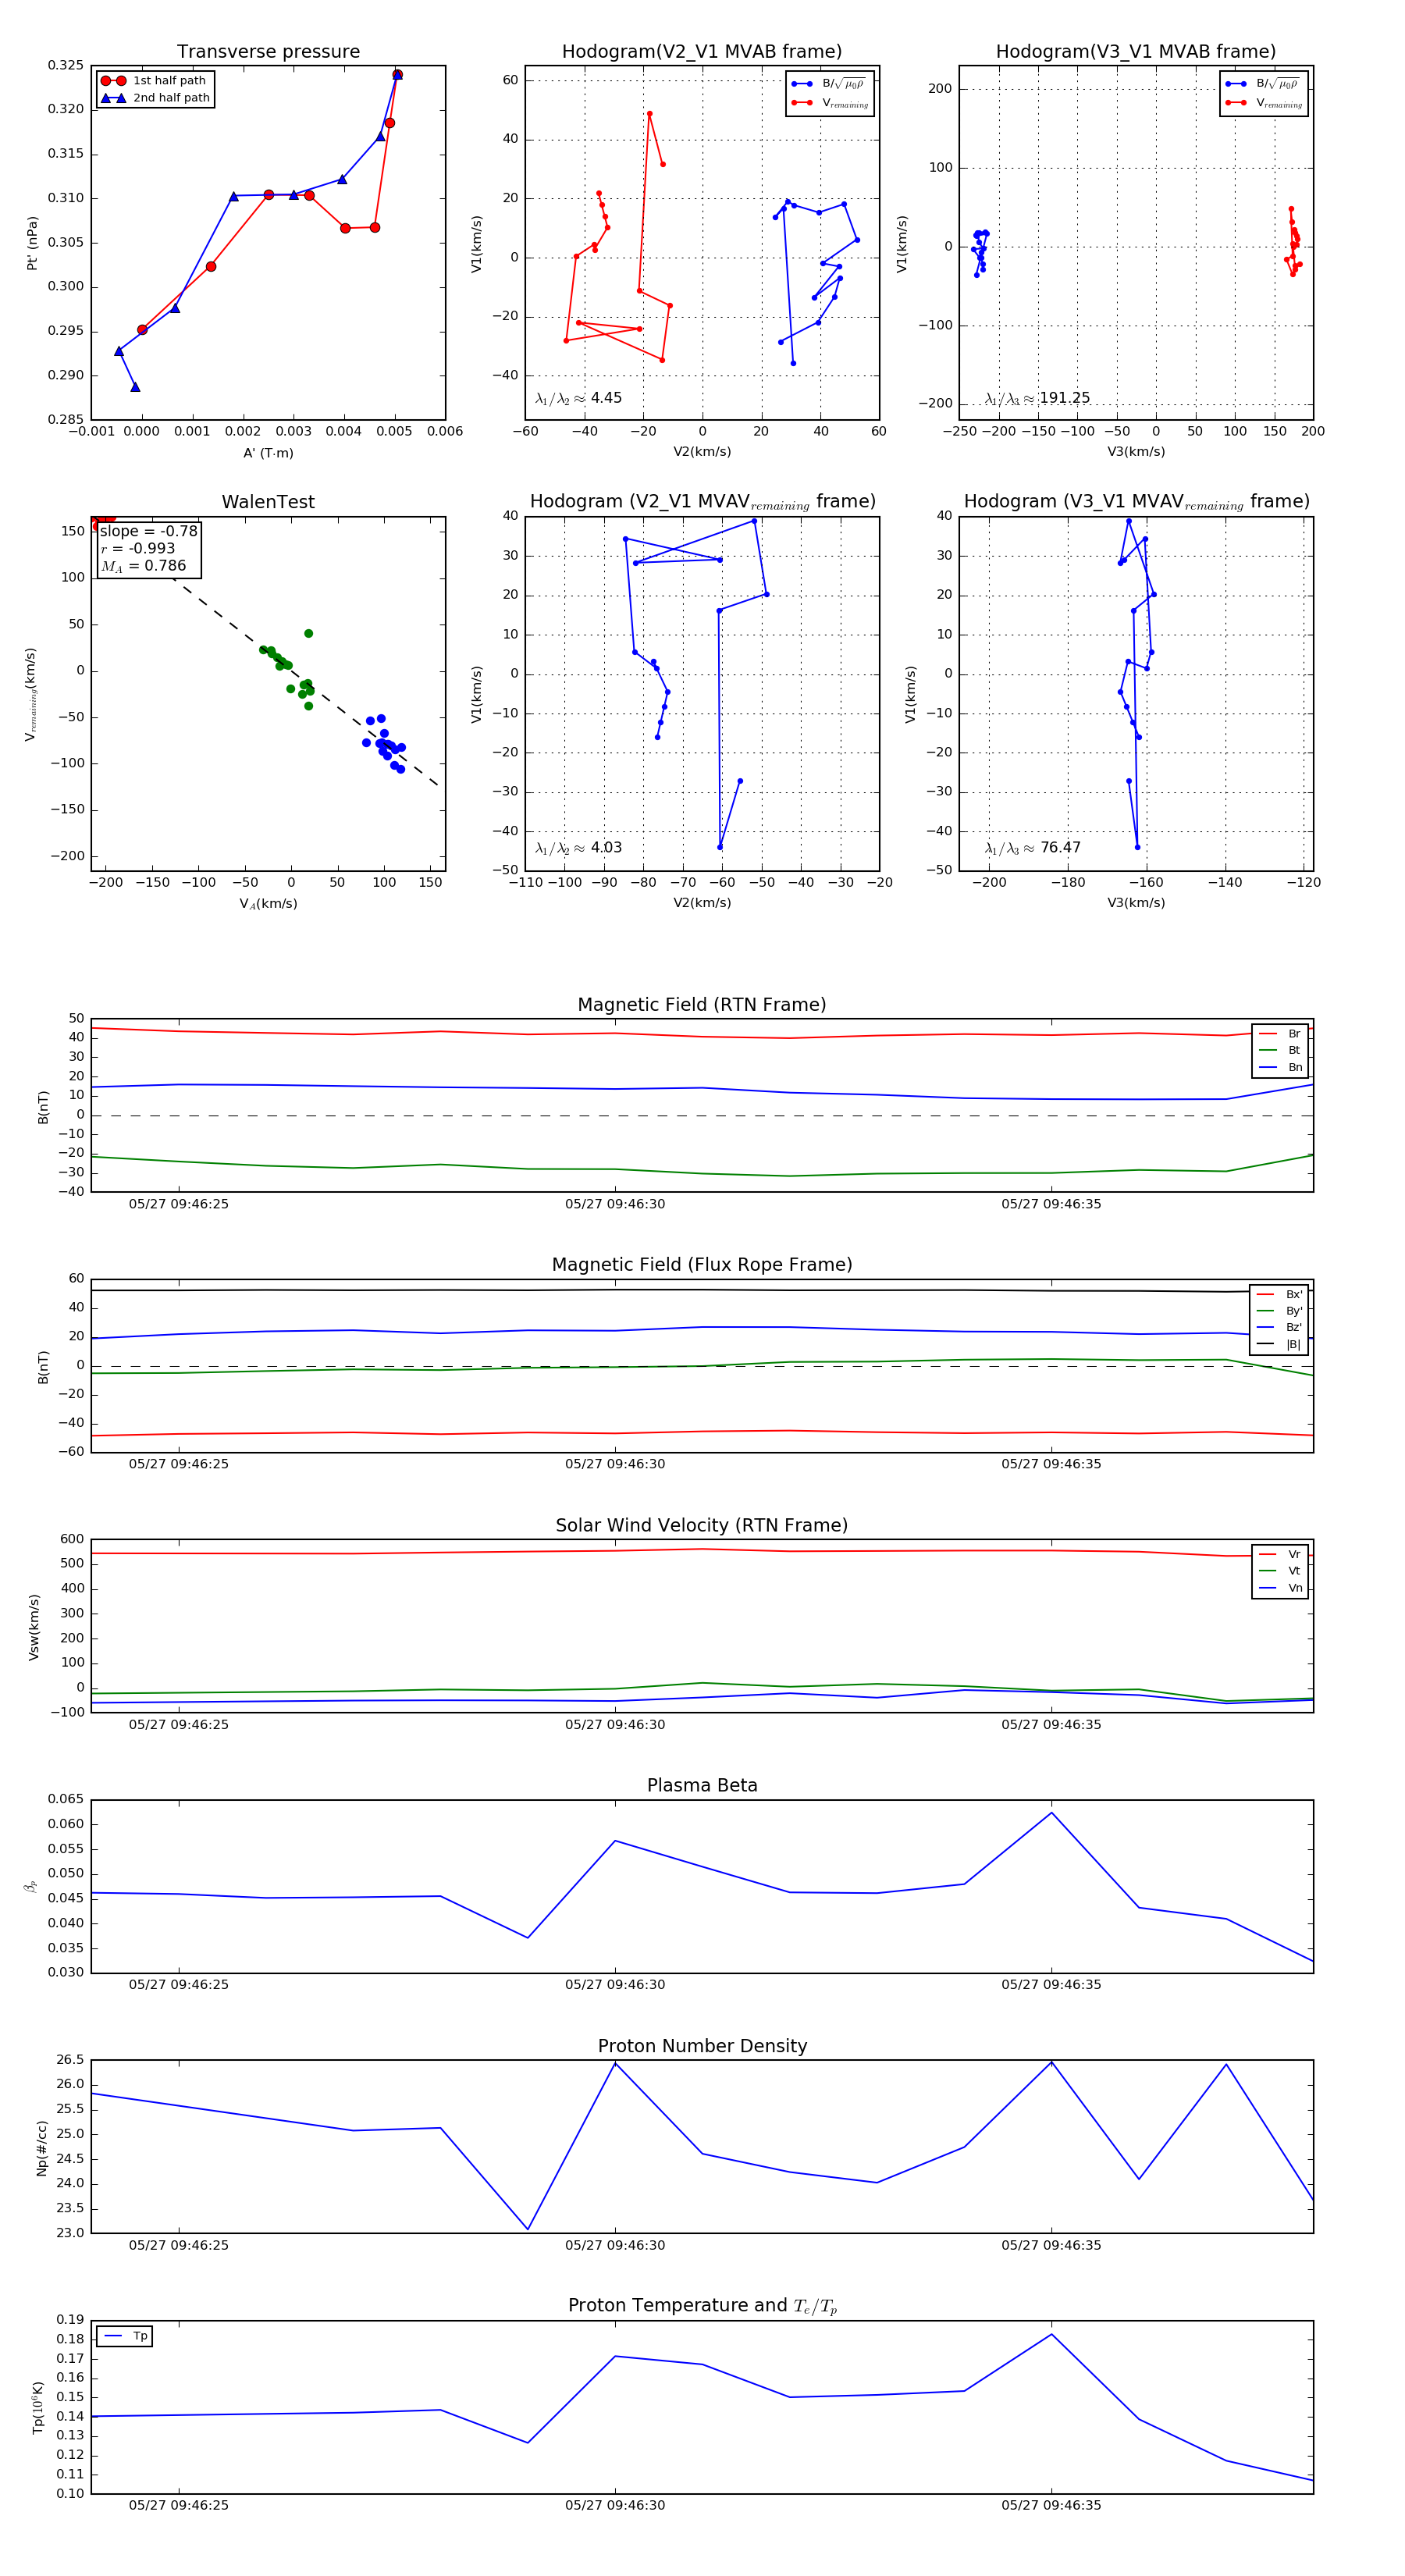Click the "Transverse pressure" plot title

268,52
